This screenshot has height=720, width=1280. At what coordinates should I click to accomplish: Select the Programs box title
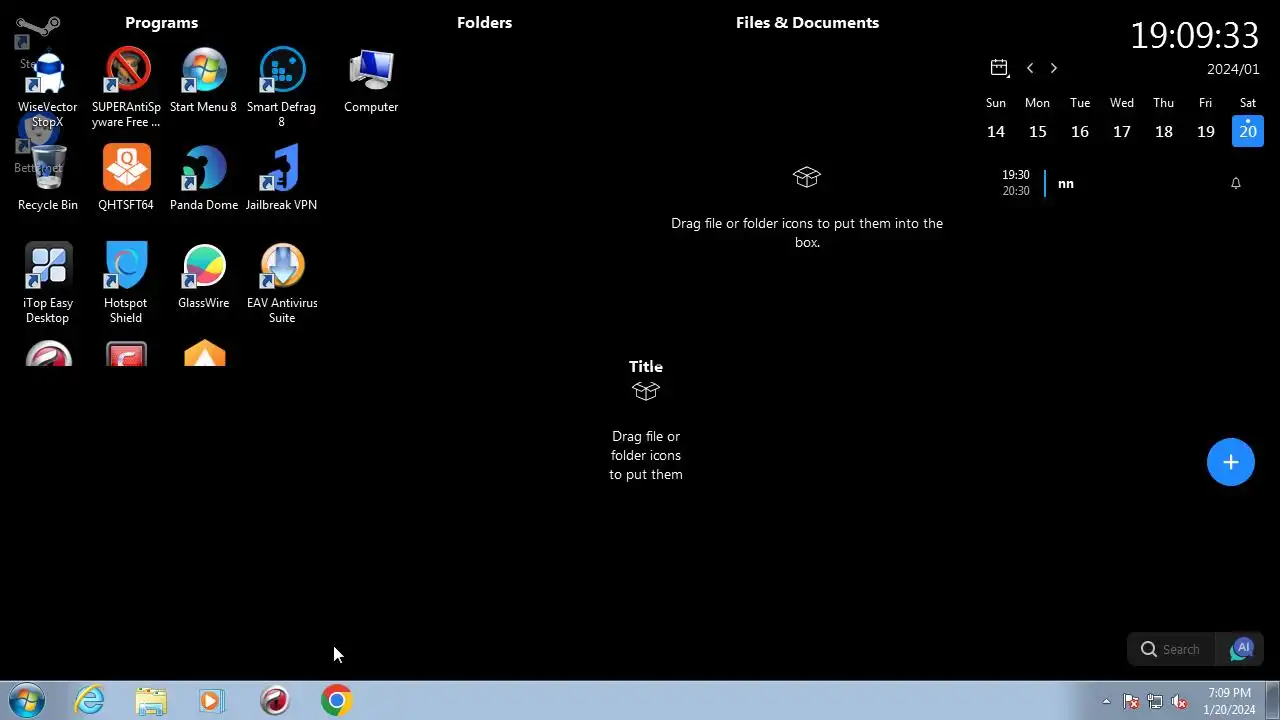point(162,22)
